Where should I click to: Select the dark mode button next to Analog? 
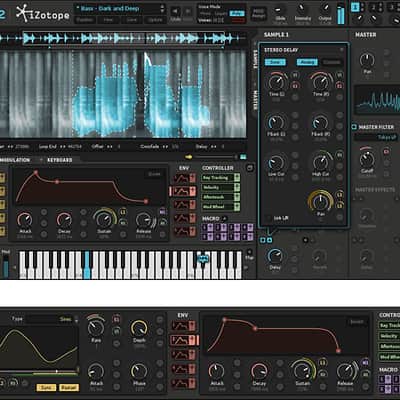[332, 62]
